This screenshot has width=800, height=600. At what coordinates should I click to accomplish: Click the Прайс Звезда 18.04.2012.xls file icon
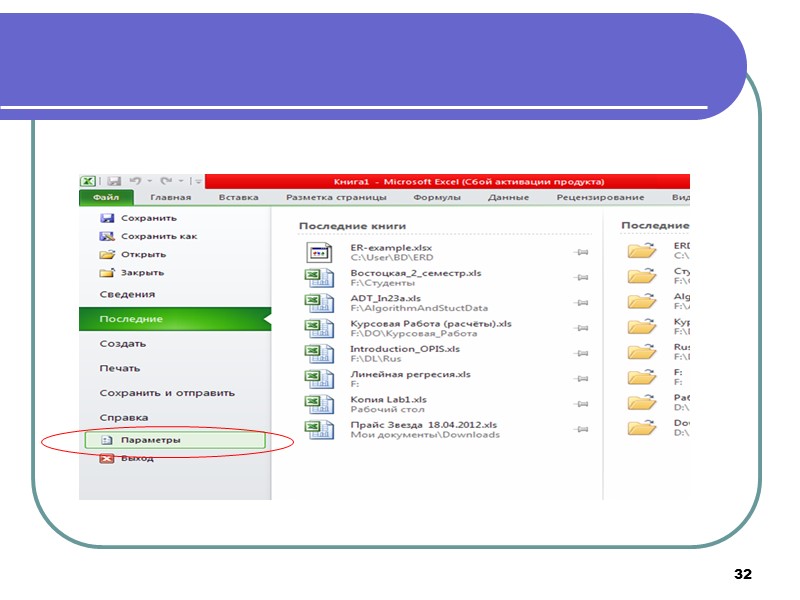pos(319,430)
